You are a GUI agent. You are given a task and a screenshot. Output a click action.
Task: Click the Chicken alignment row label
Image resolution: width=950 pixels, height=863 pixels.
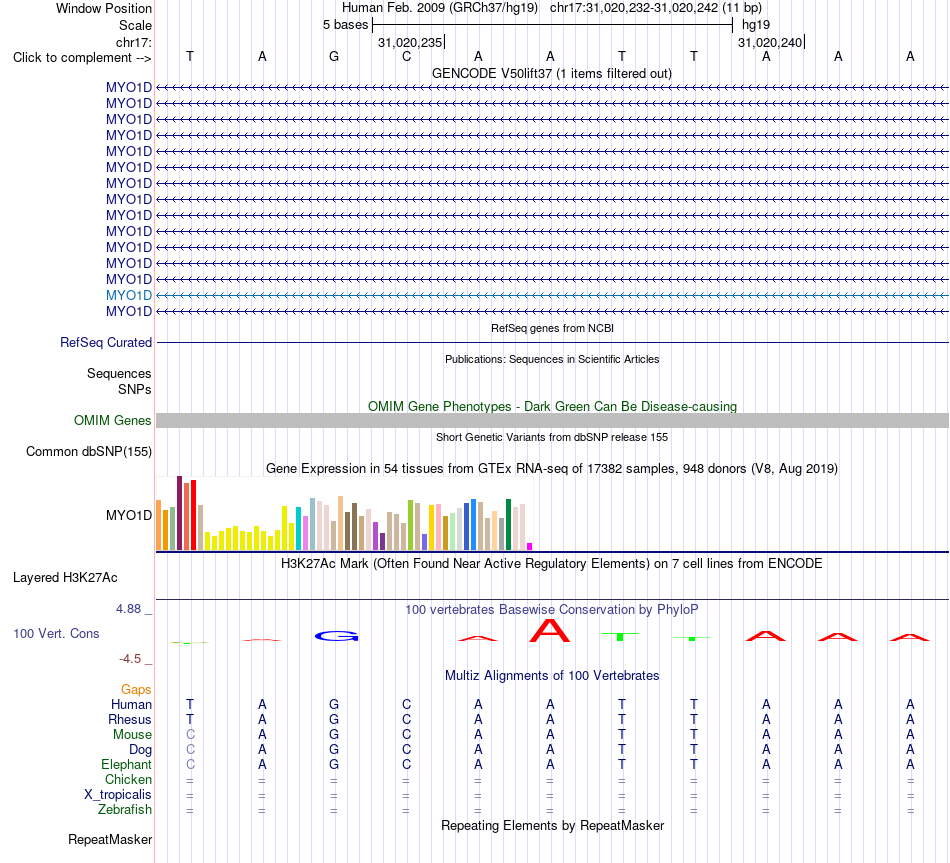[x=128, y=779]
